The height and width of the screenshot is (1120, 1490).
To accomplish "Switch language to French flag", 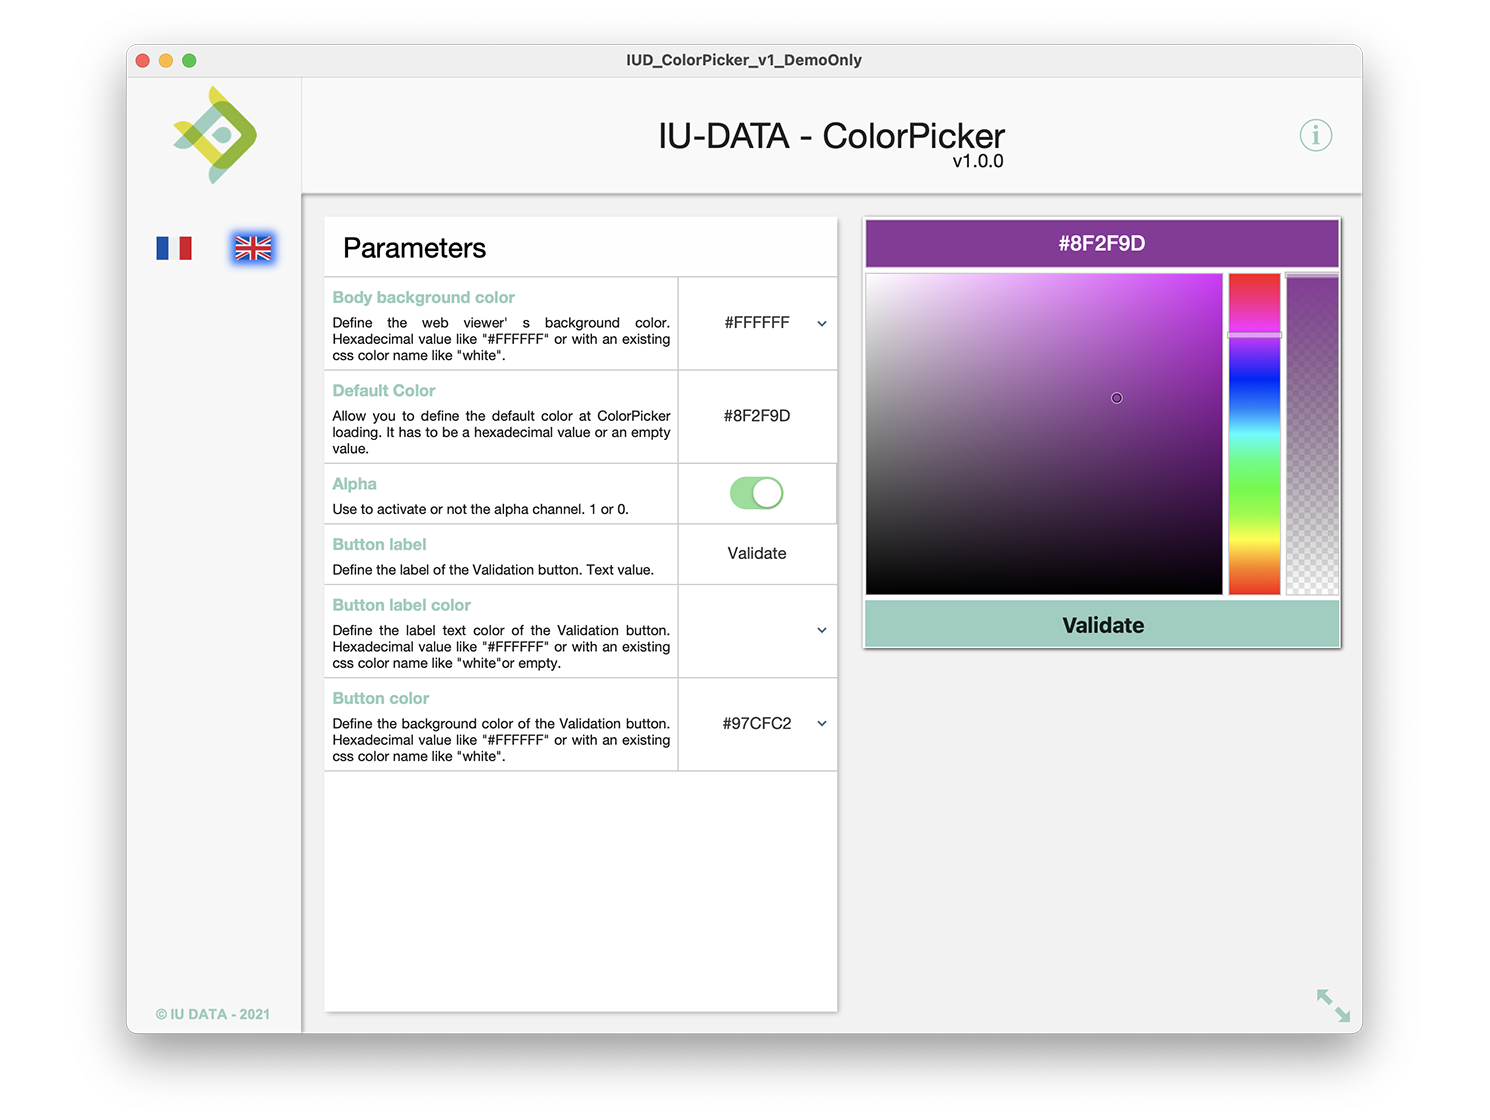I will click(174, 248).
